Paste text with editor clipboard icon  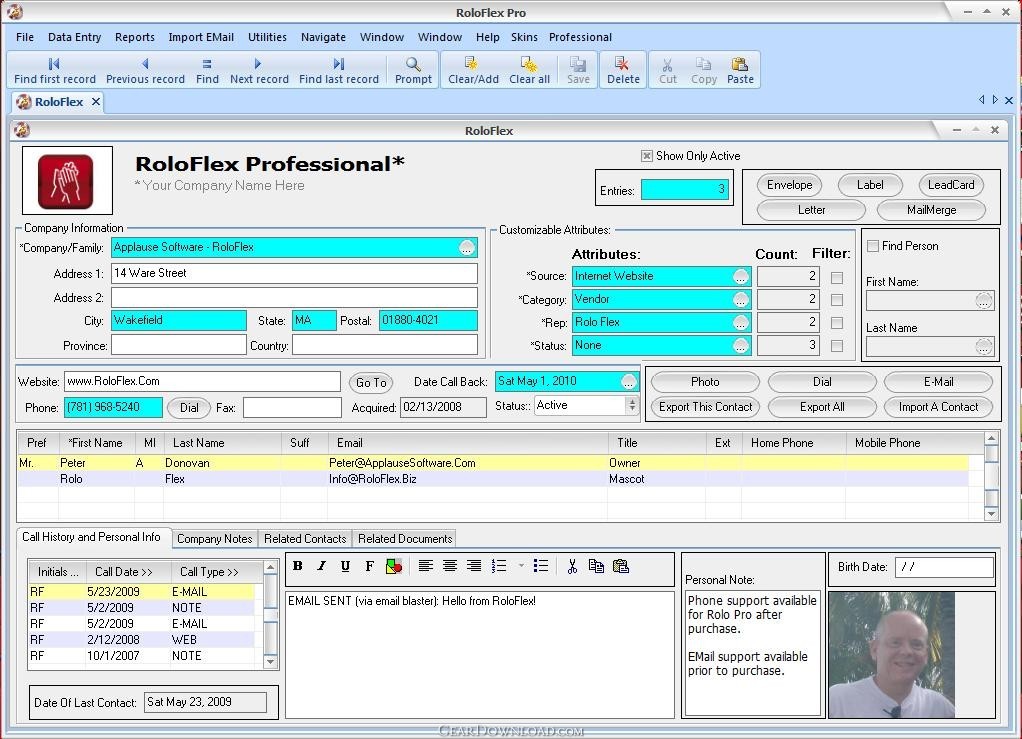[620, 566]
